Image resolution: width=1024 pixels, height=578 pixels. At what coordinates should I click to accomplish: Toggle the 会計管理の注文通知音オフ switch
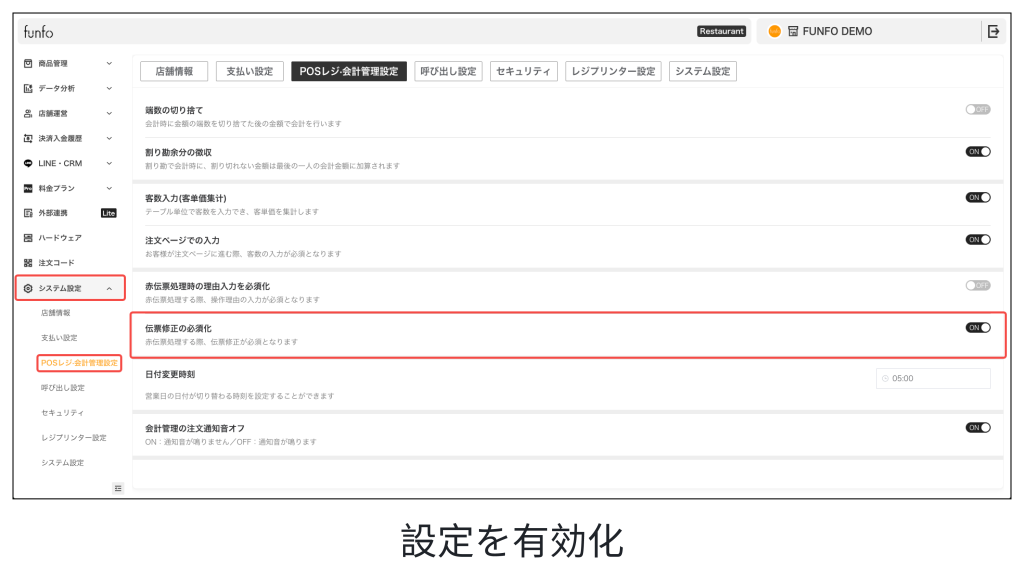coord(977,427)
